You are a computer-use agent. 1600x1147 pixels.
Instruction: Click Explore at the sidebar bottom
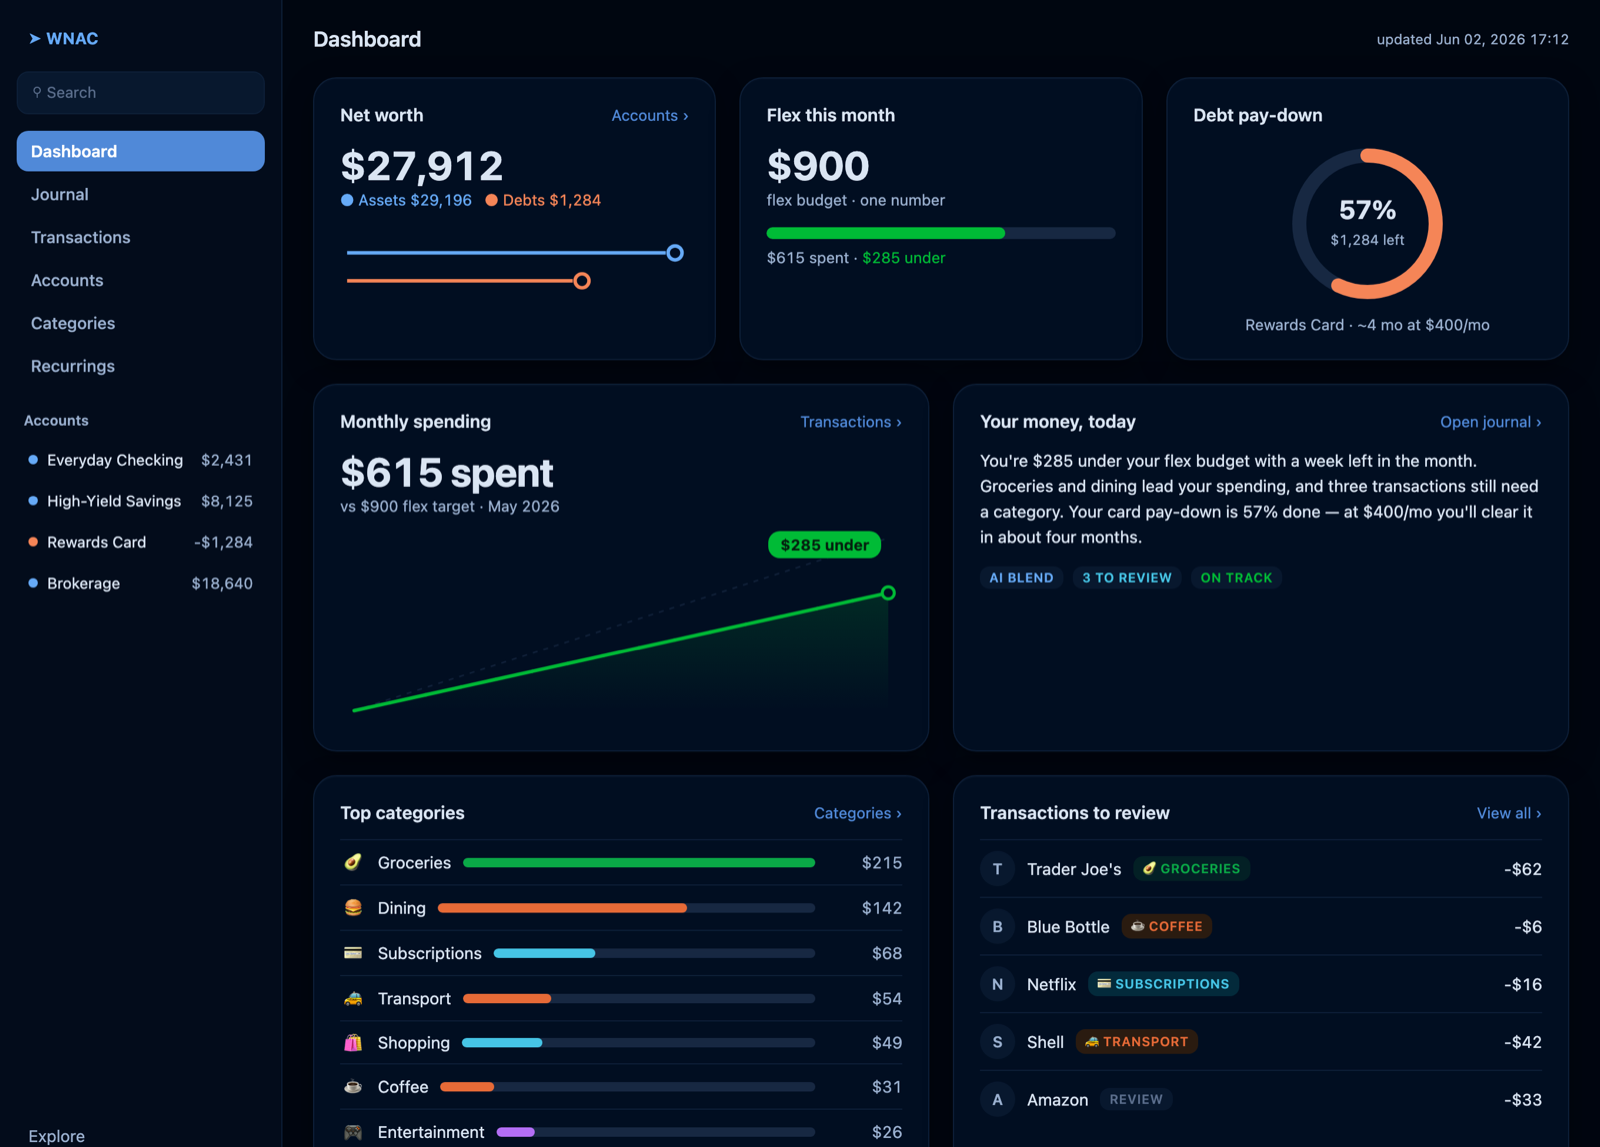[x=56, y=1136]
